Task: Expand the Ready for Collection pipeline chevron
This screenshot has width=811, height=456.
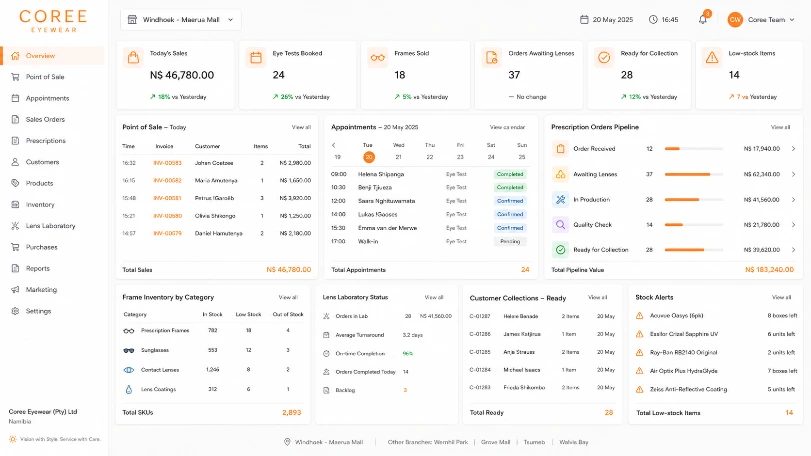Action: click(793, 250)
